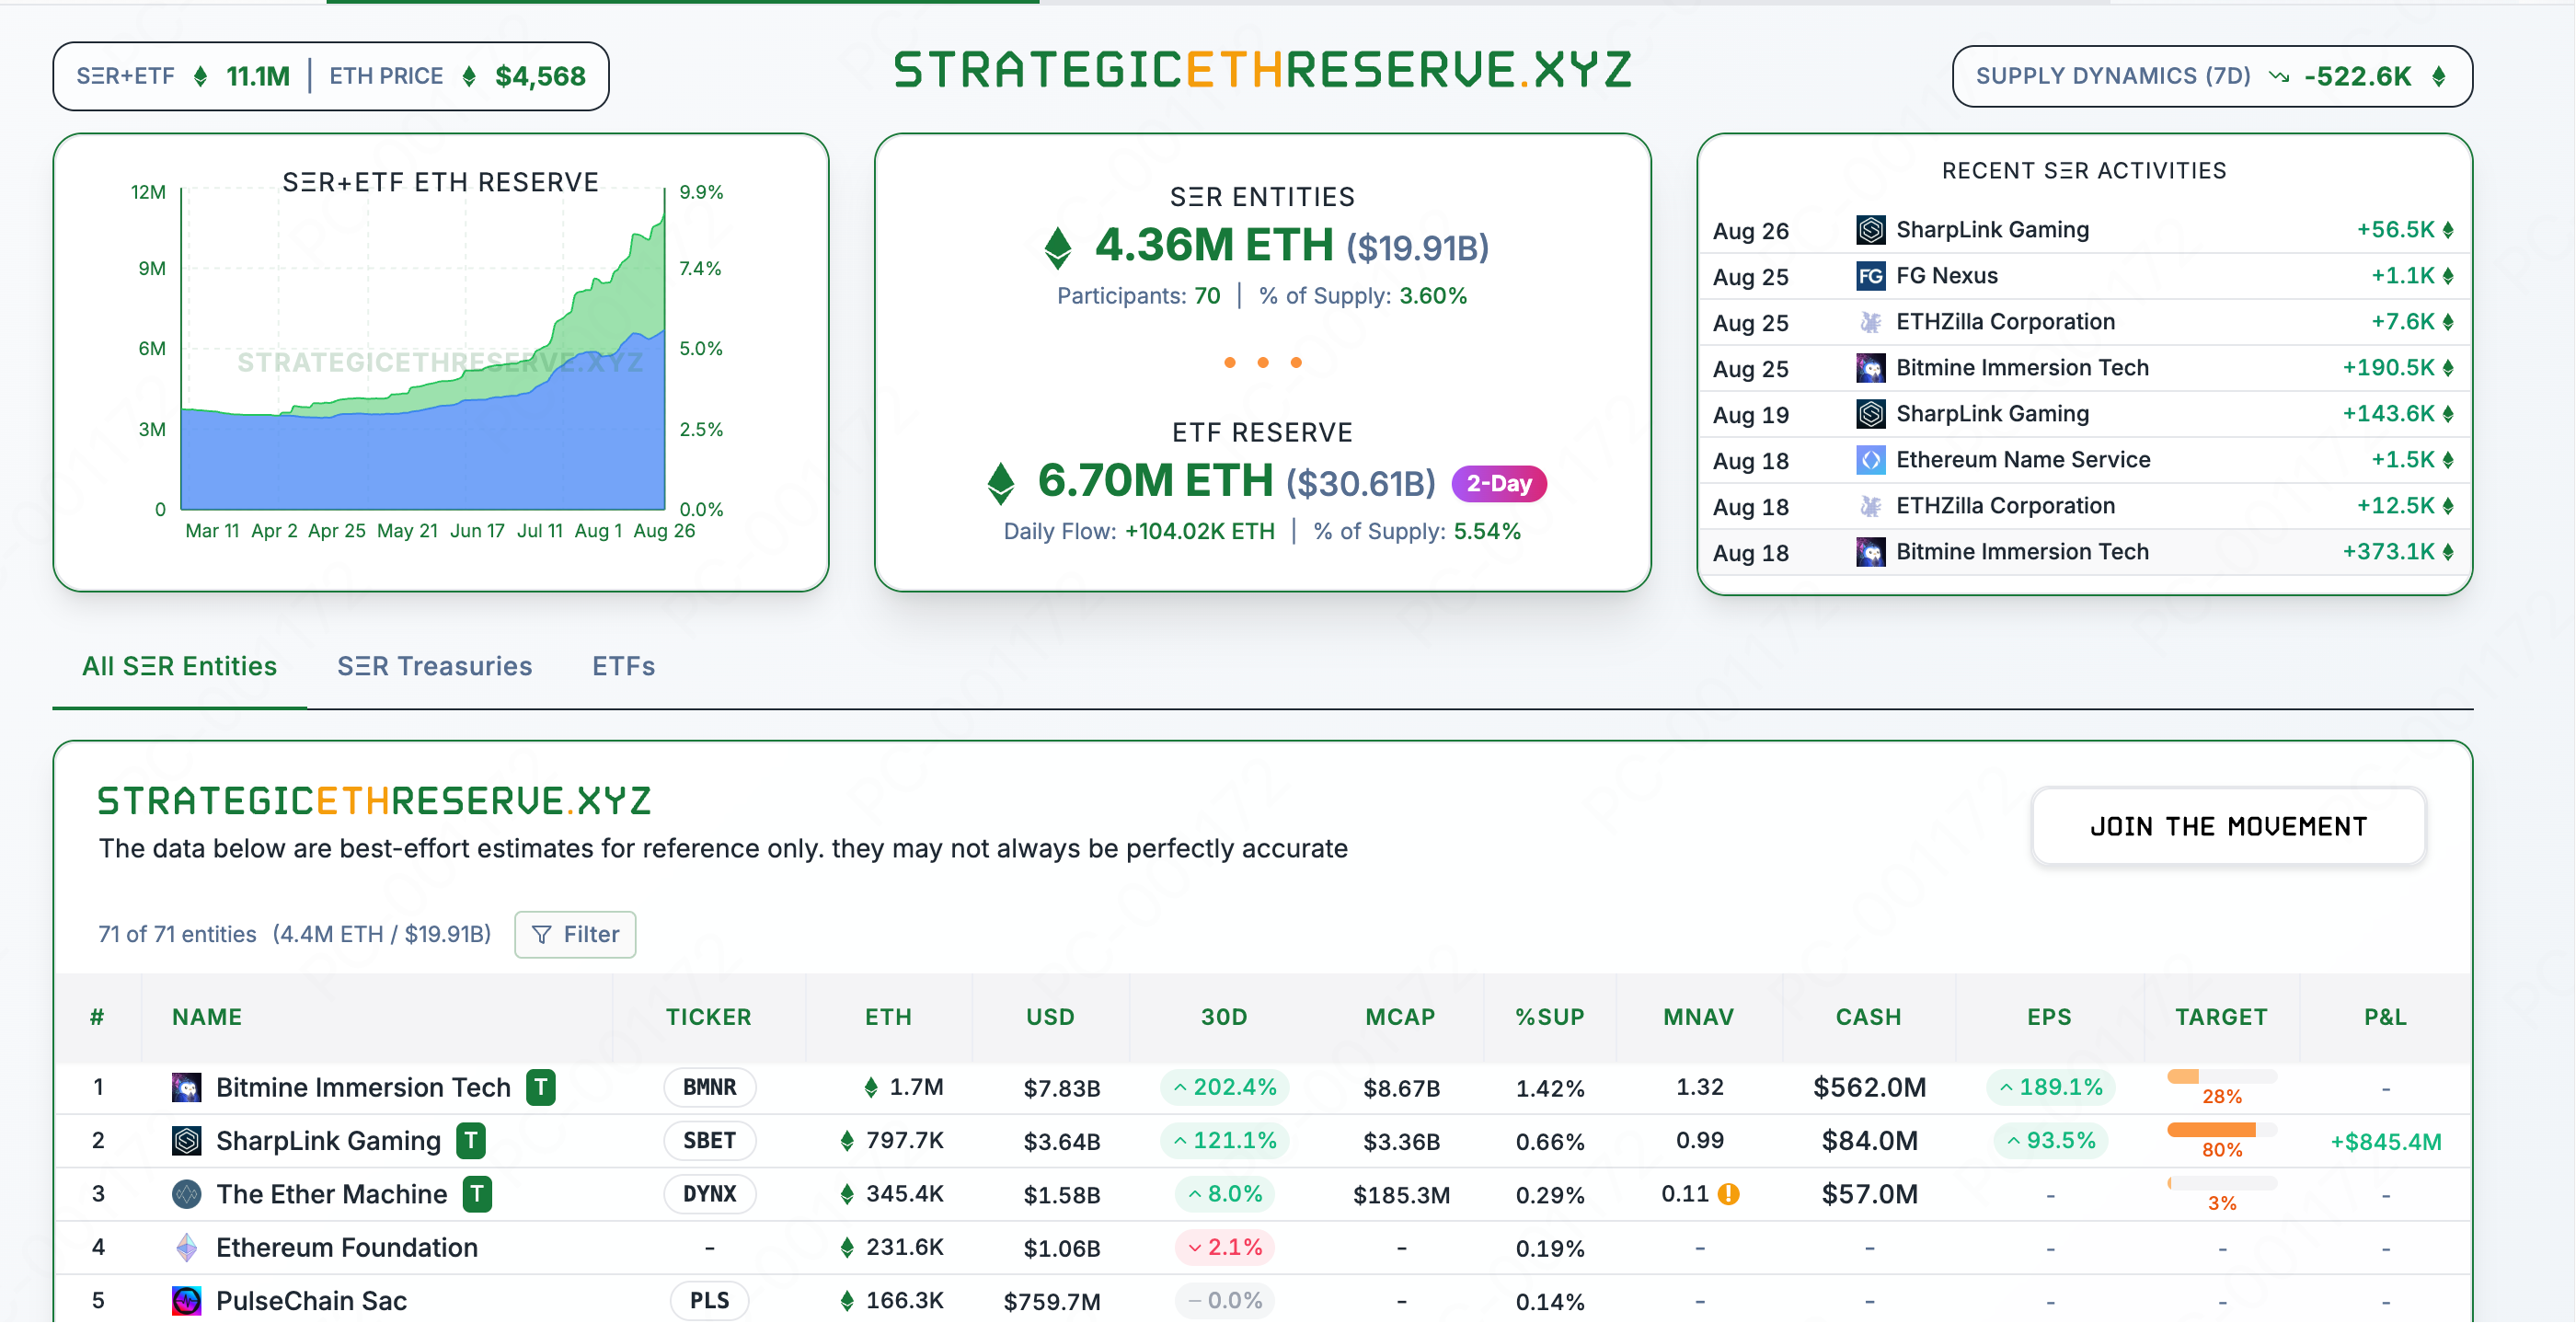Click the FG Nexus icon in recent activities

(1870, 276)
